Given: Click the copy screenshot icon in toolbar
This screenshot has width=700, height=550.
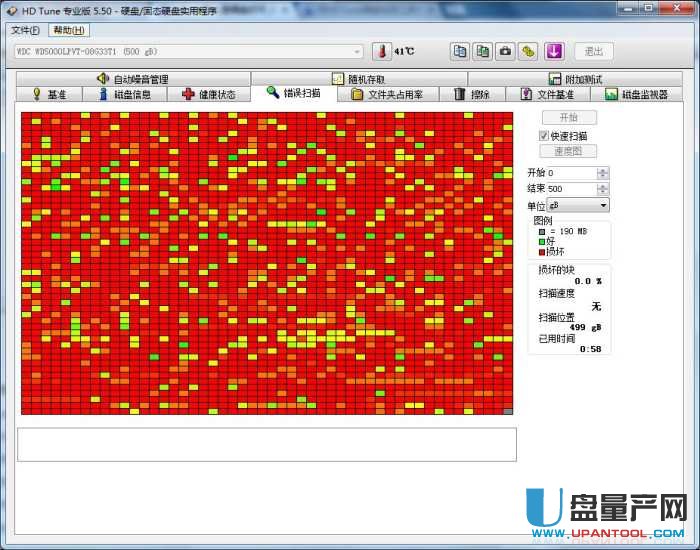Looking at the screenshot, I should click(x=483, y=51).
